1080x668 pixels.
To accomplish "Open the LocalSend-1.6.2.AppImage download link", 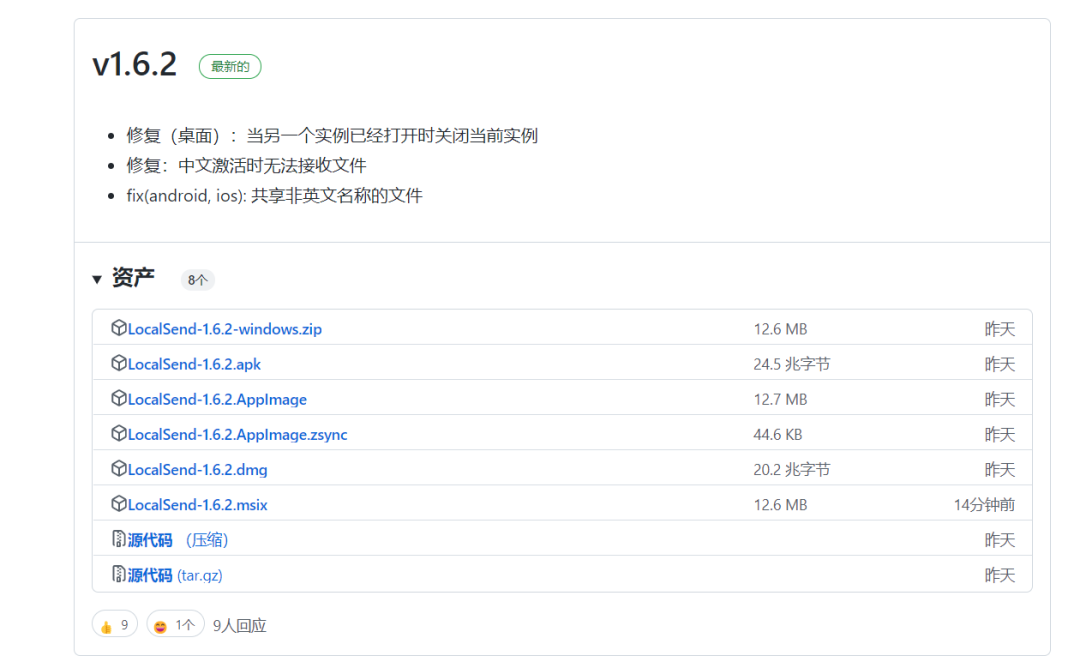I will click(217, 399).
